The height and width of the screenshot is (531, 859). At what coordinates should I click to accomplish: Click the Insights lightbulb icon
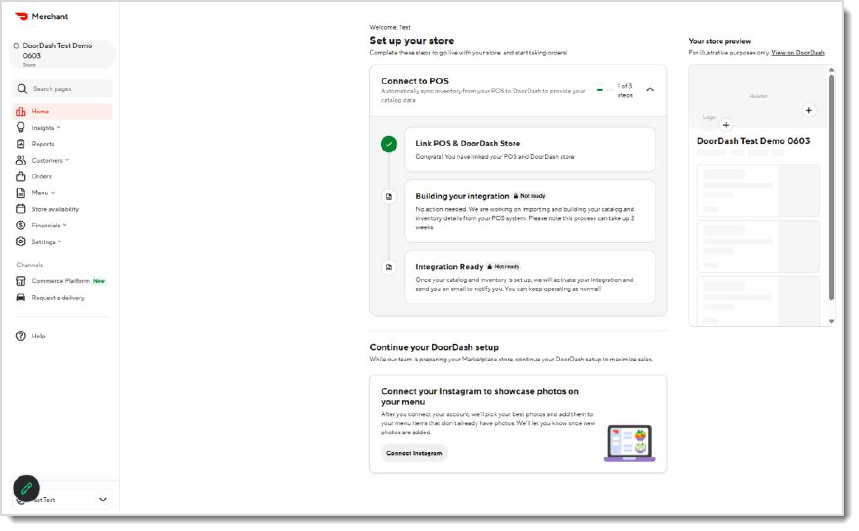coord(21,128)
